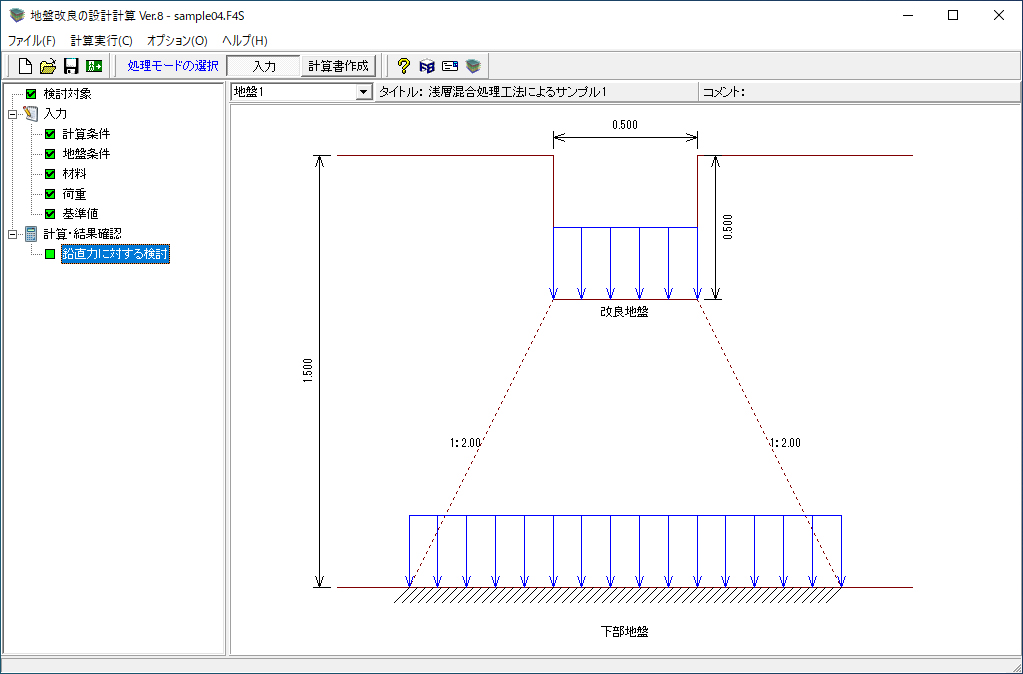
Task: Open the ヘルプ(H) menu
Action: (245, 40)
